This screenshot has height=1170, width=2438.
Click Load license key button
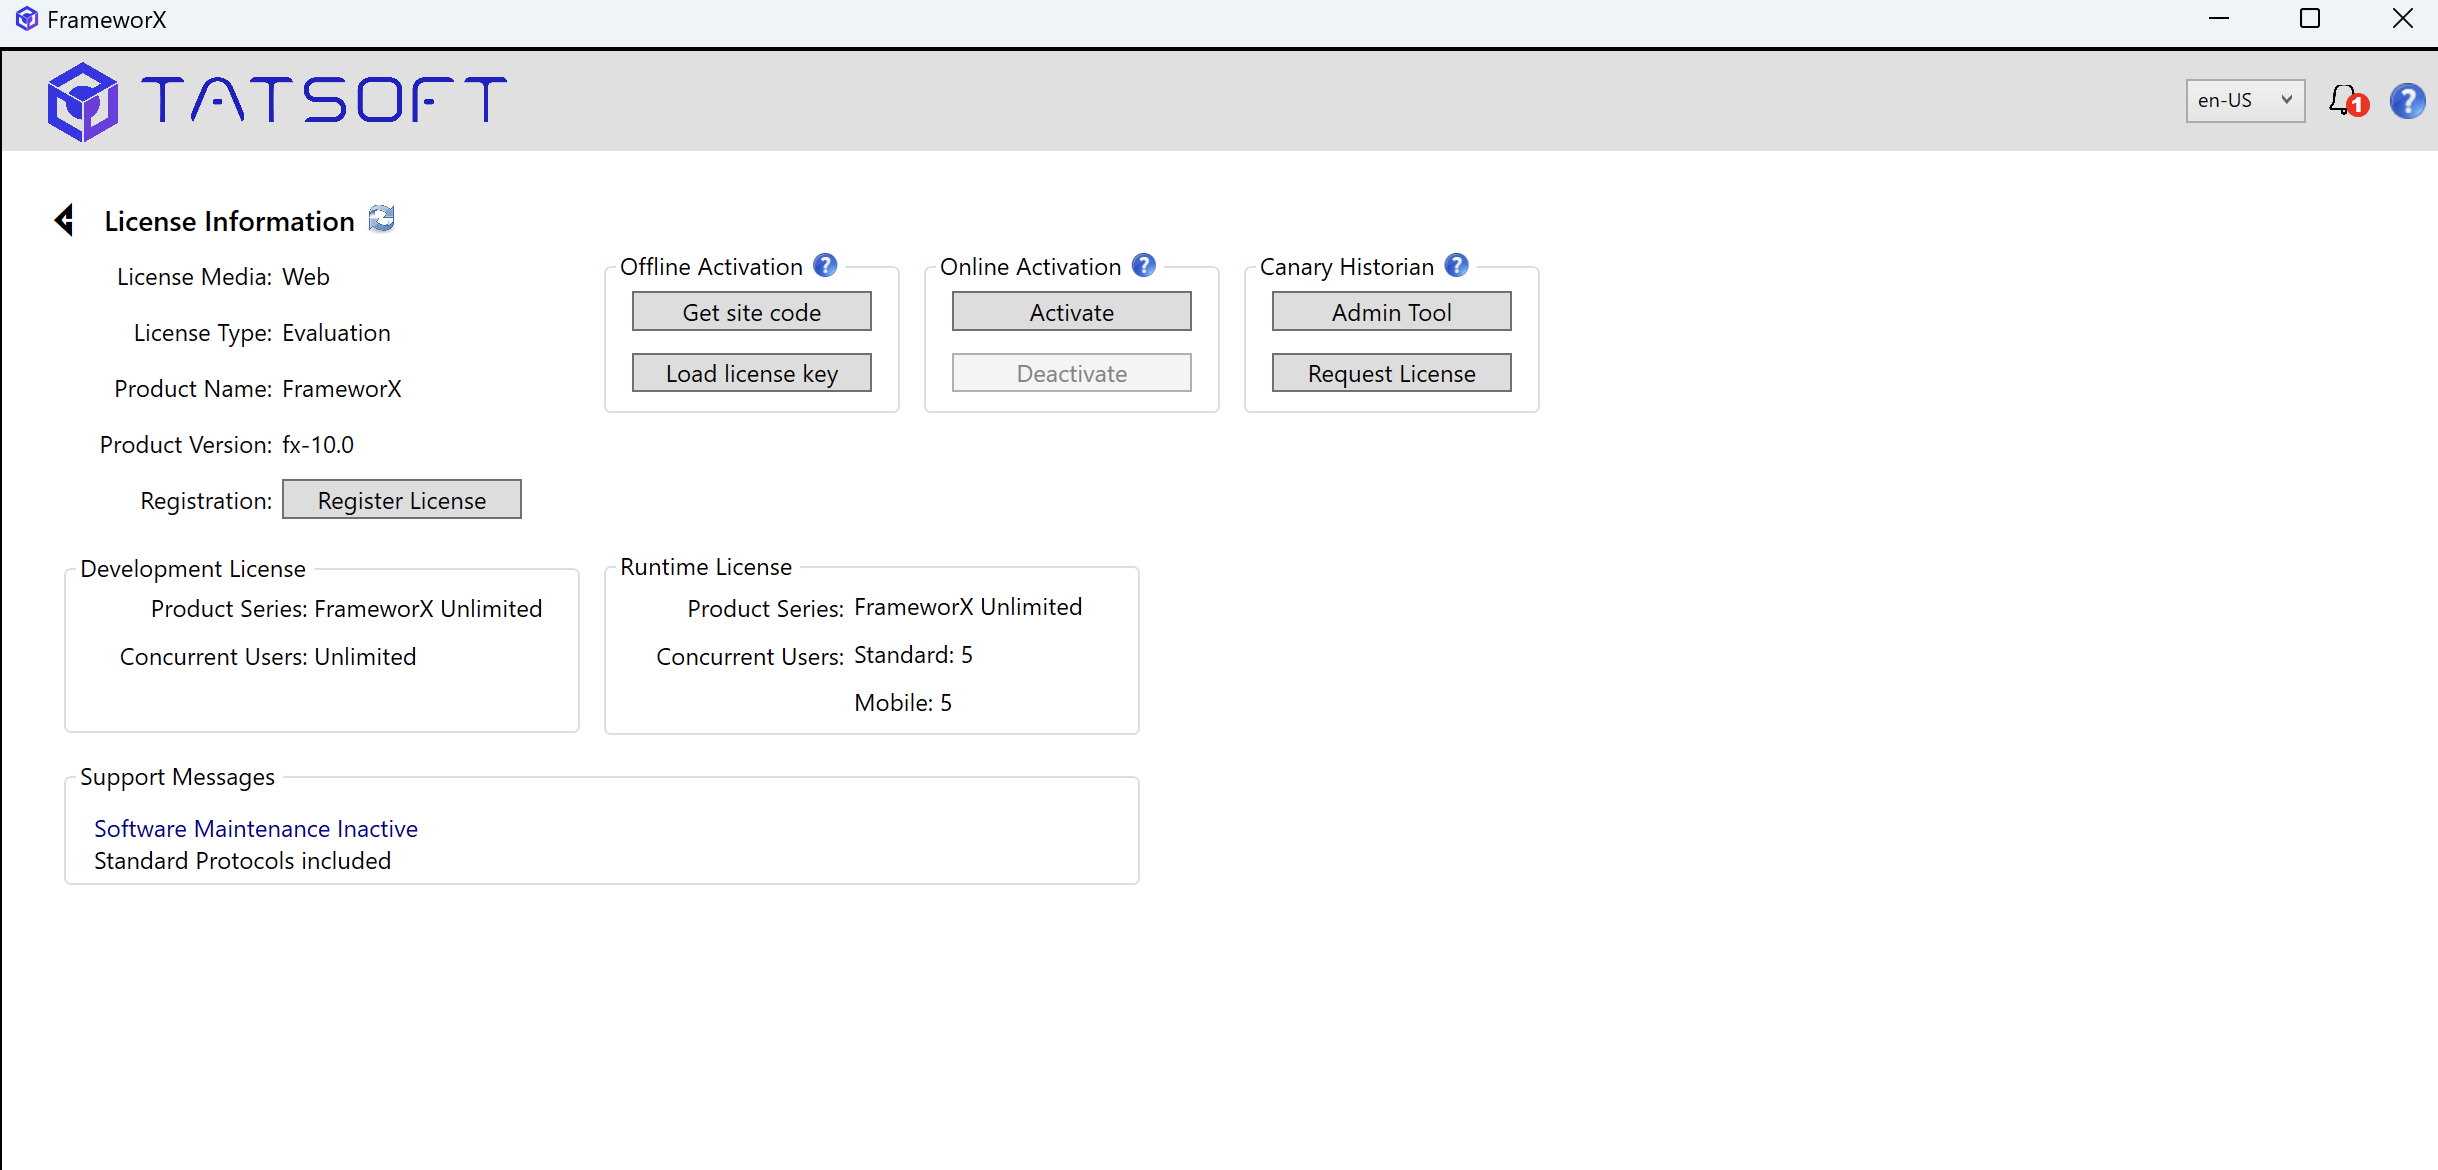pyautogui.click(x=752, y=373)
